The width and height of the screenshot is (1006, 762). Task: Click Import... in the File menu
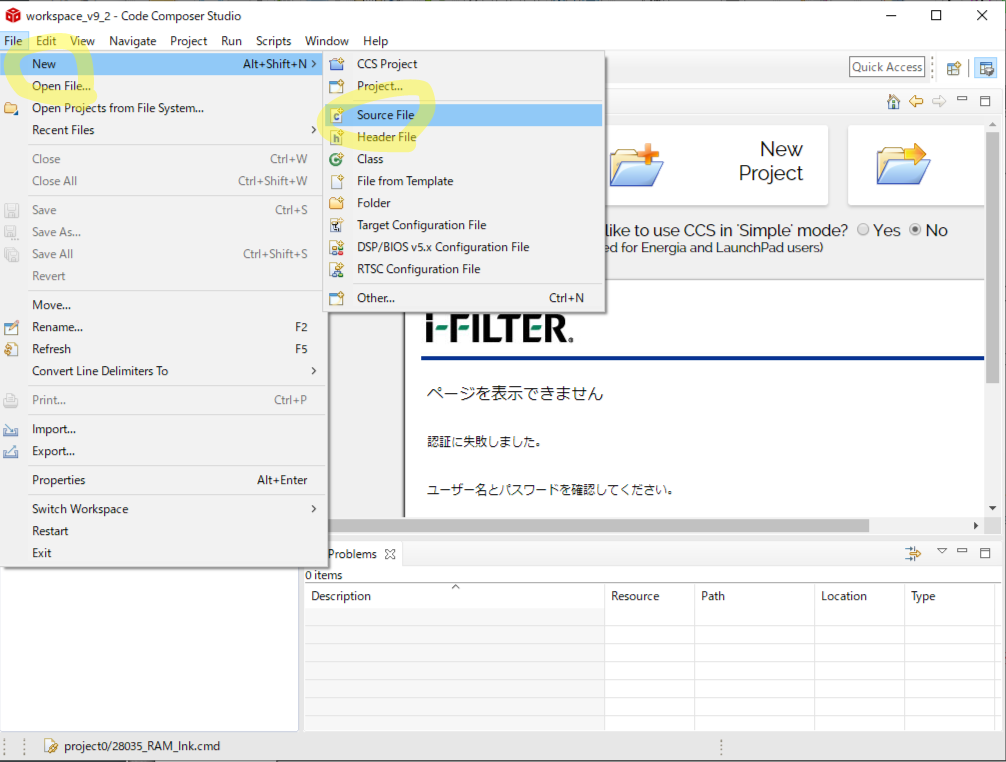[x=54, y=429]
